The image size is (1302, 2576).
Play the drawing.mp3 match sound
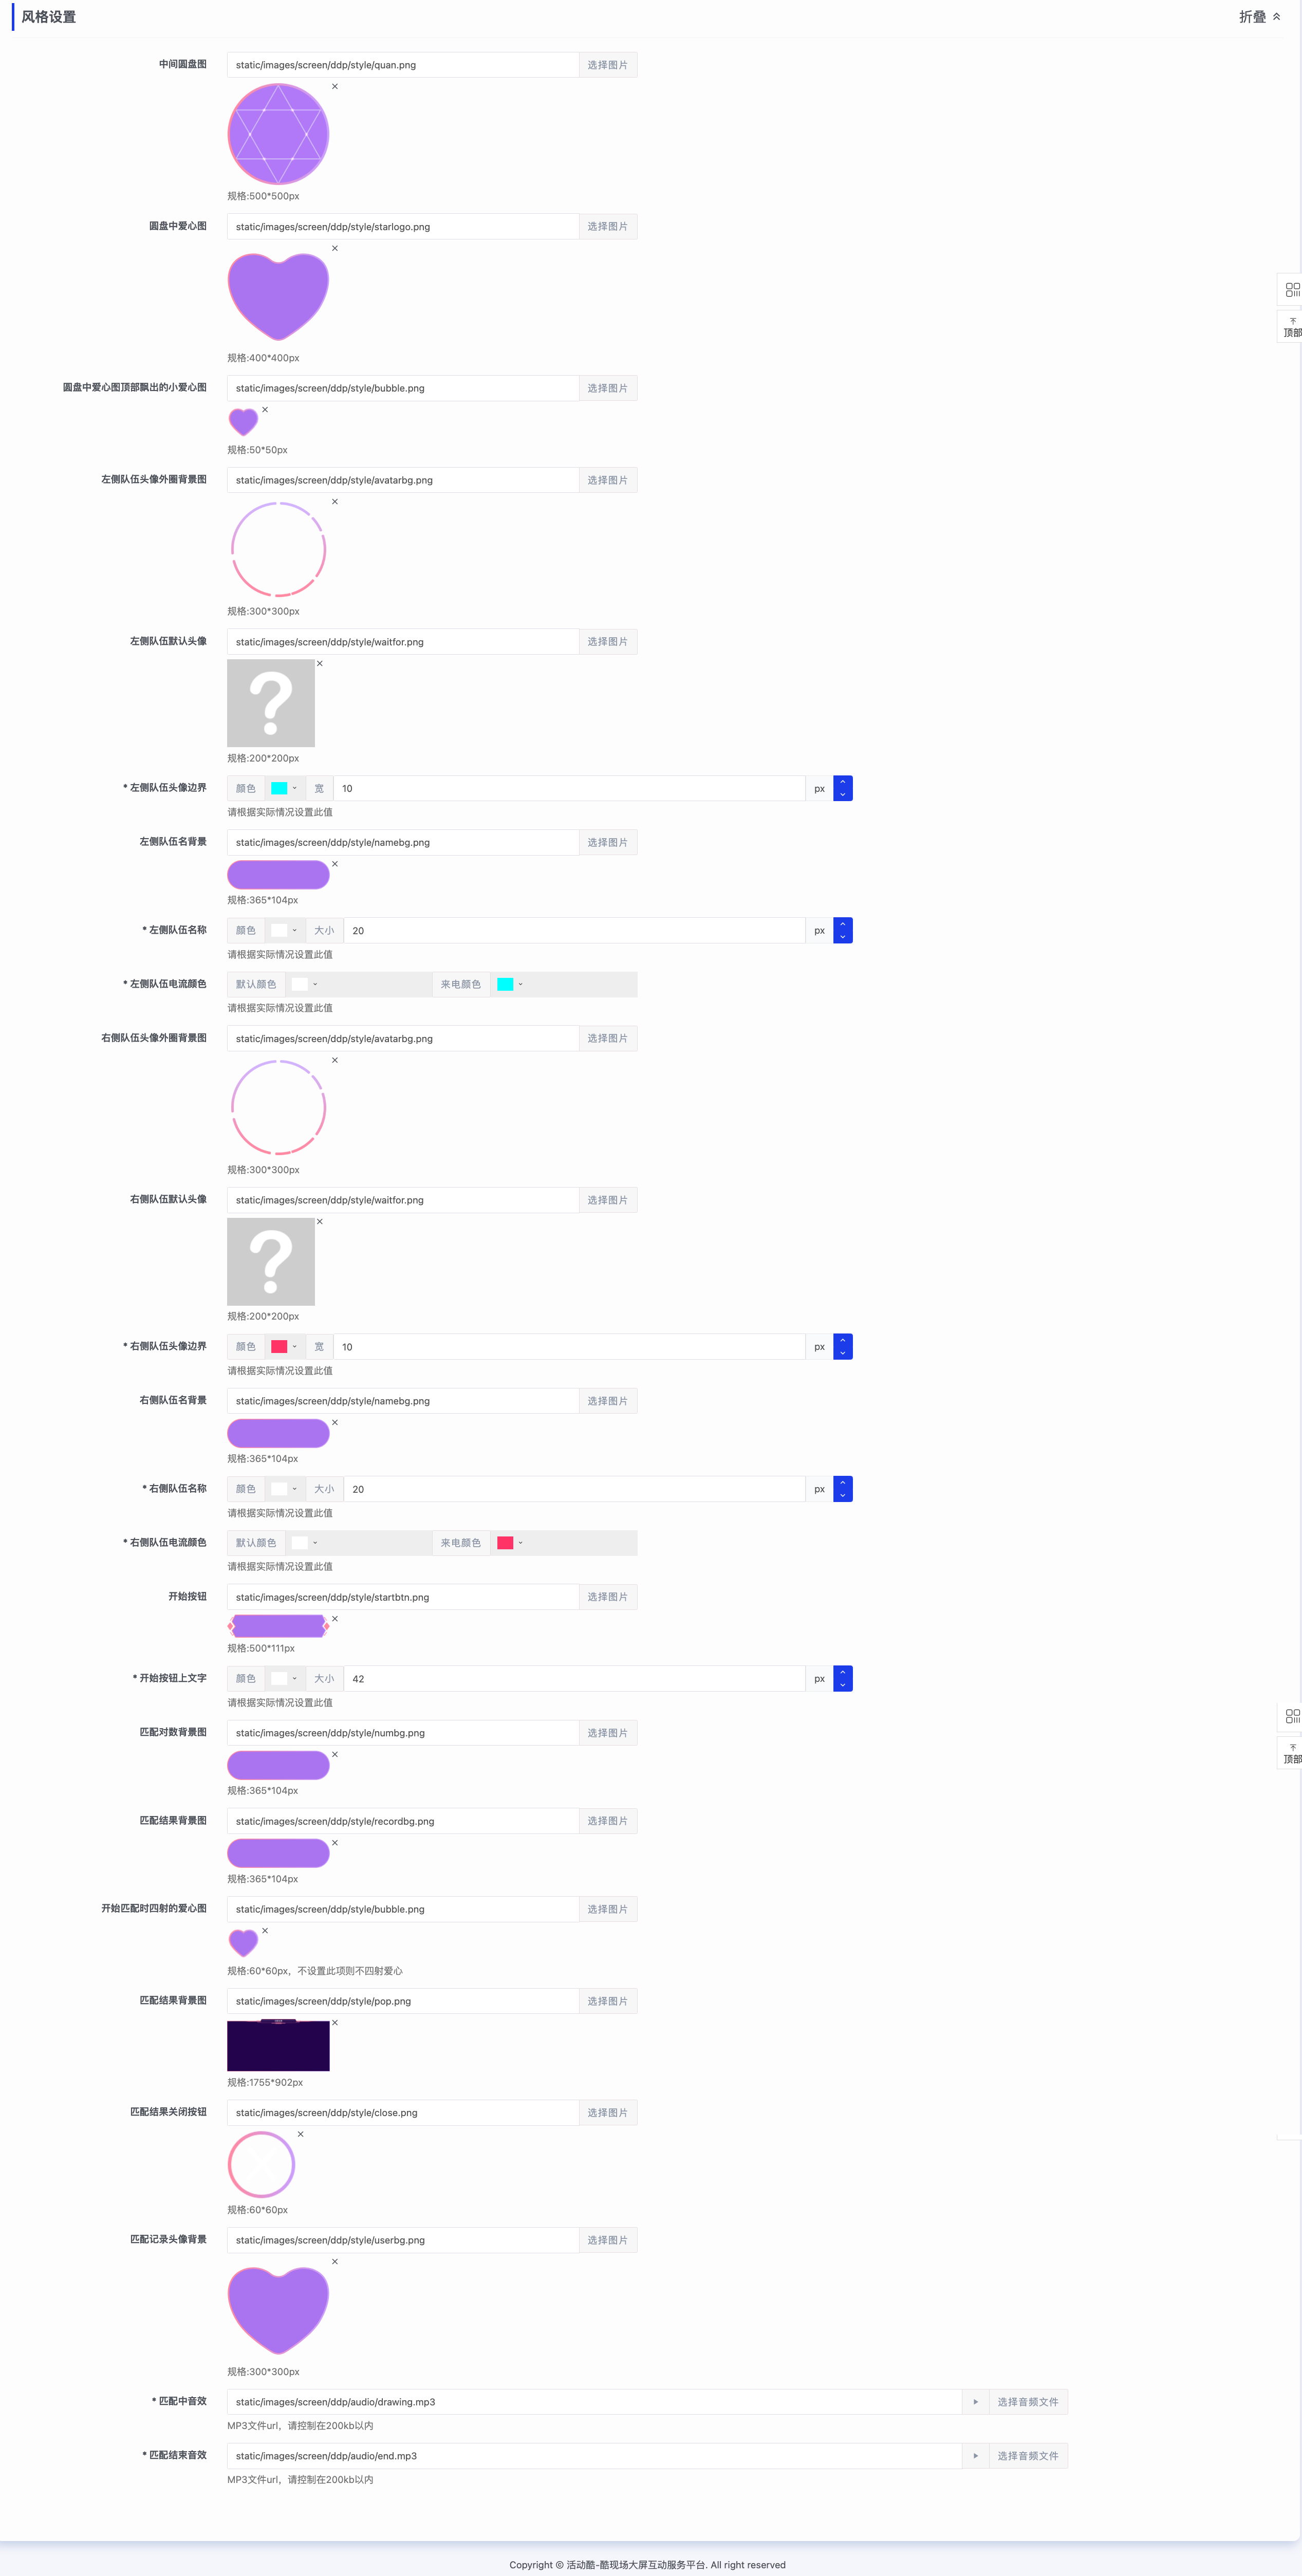(x=975, y=2401)
